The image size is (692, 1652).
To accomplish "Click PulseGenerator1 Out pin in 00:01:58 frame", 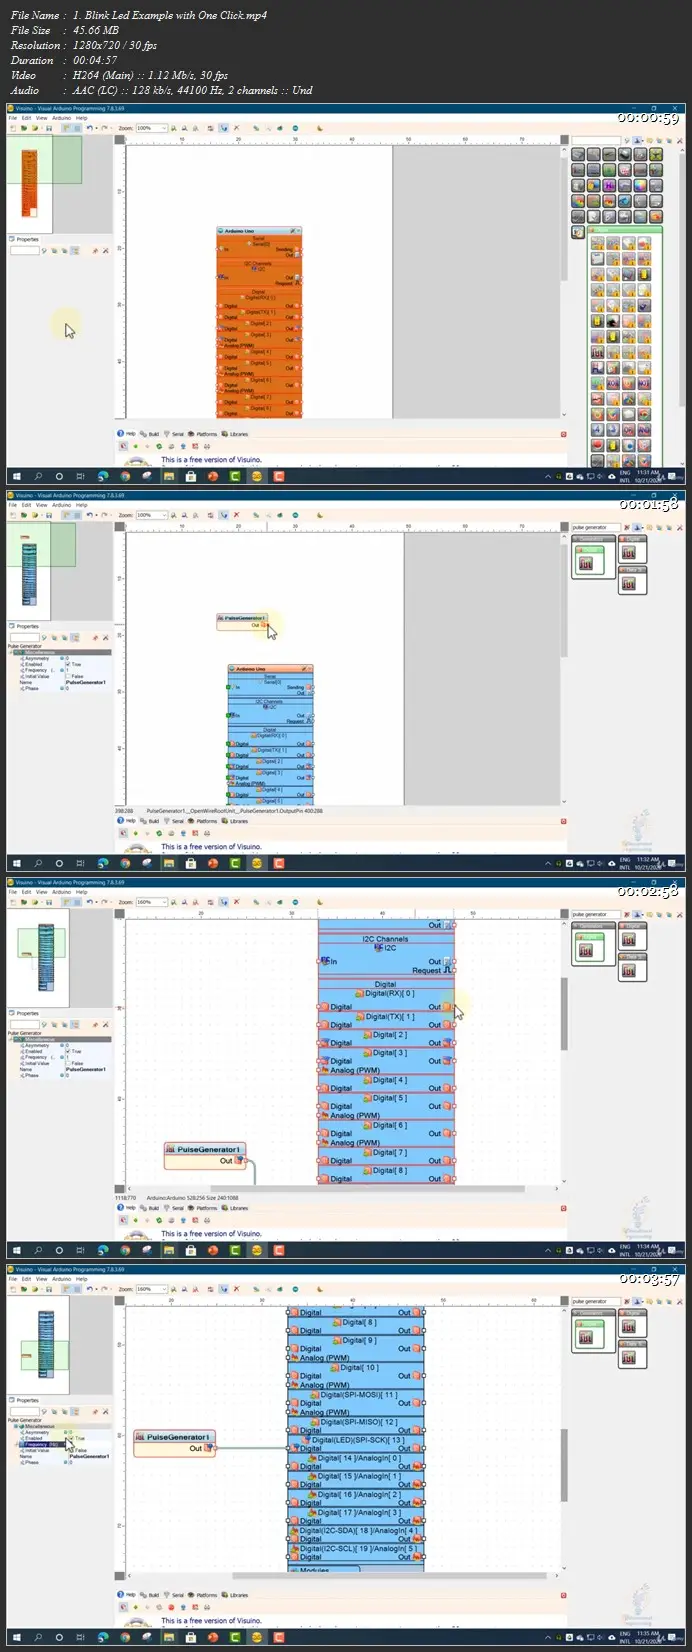I will 264,625.
